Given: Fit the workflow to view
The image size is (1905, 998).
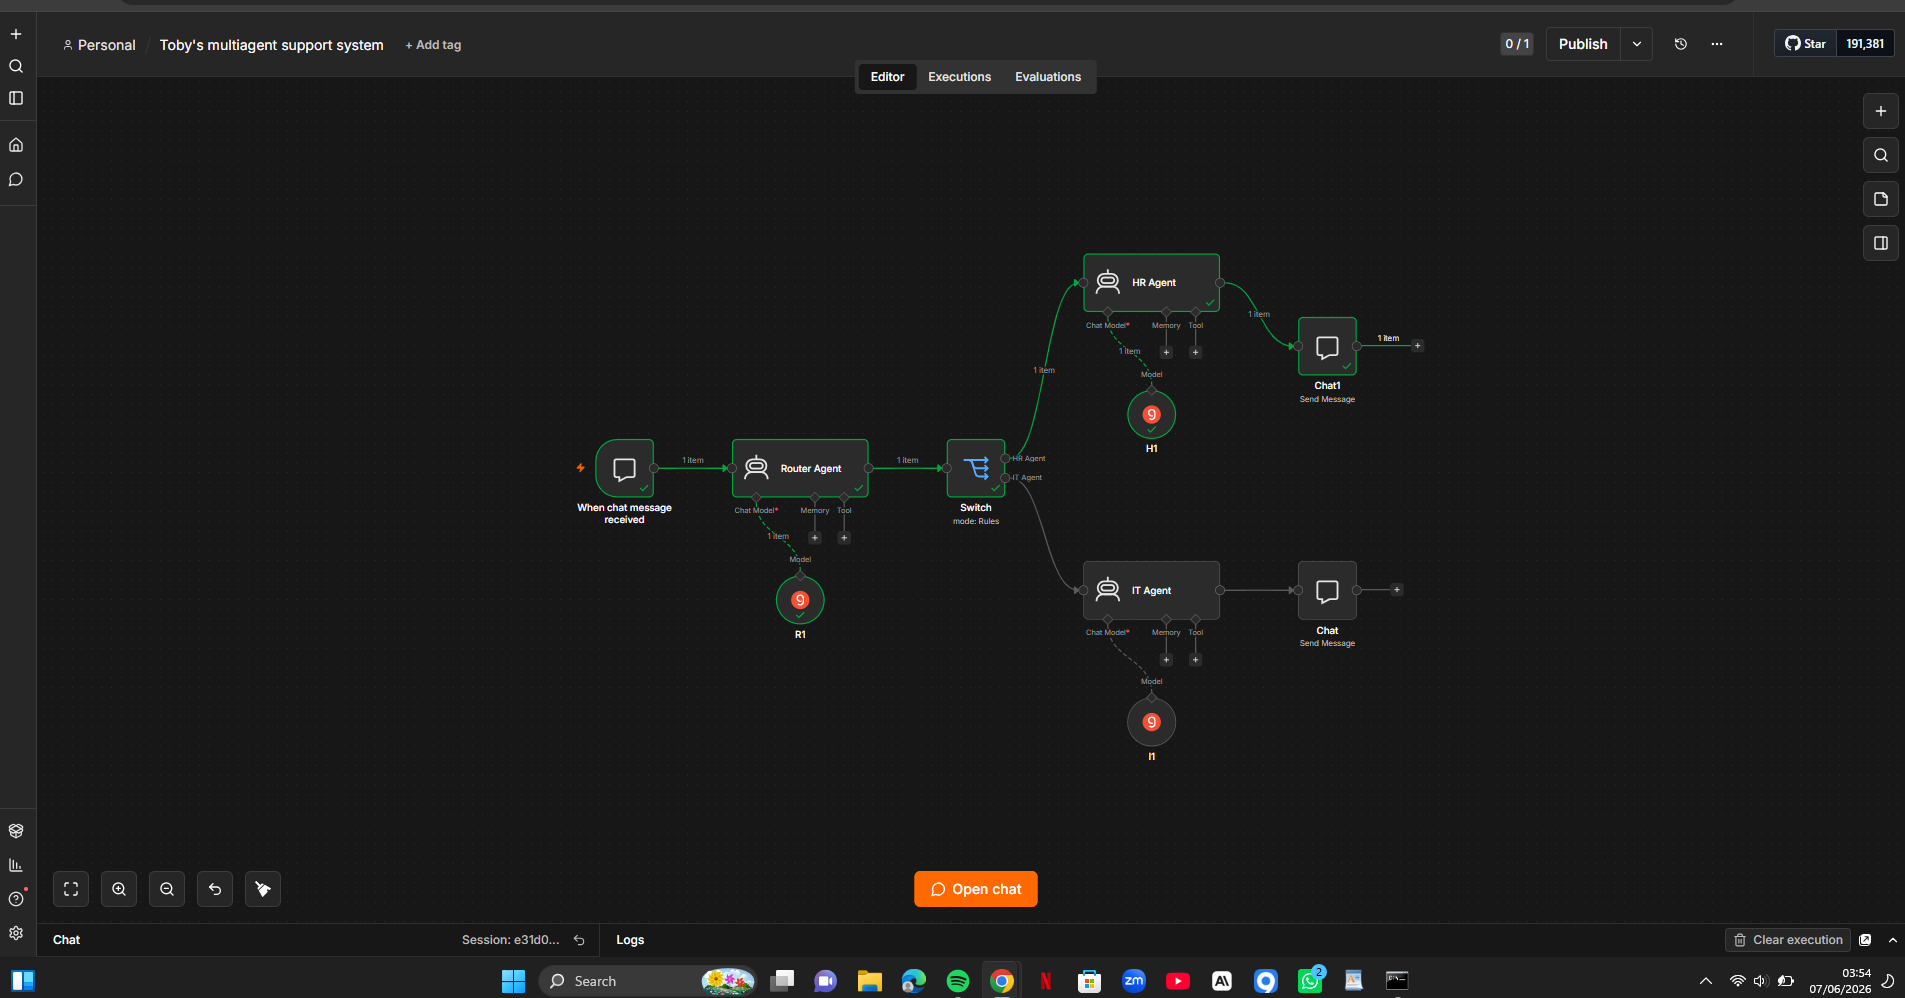Looking at the screenshot, I should coord(71,889).
